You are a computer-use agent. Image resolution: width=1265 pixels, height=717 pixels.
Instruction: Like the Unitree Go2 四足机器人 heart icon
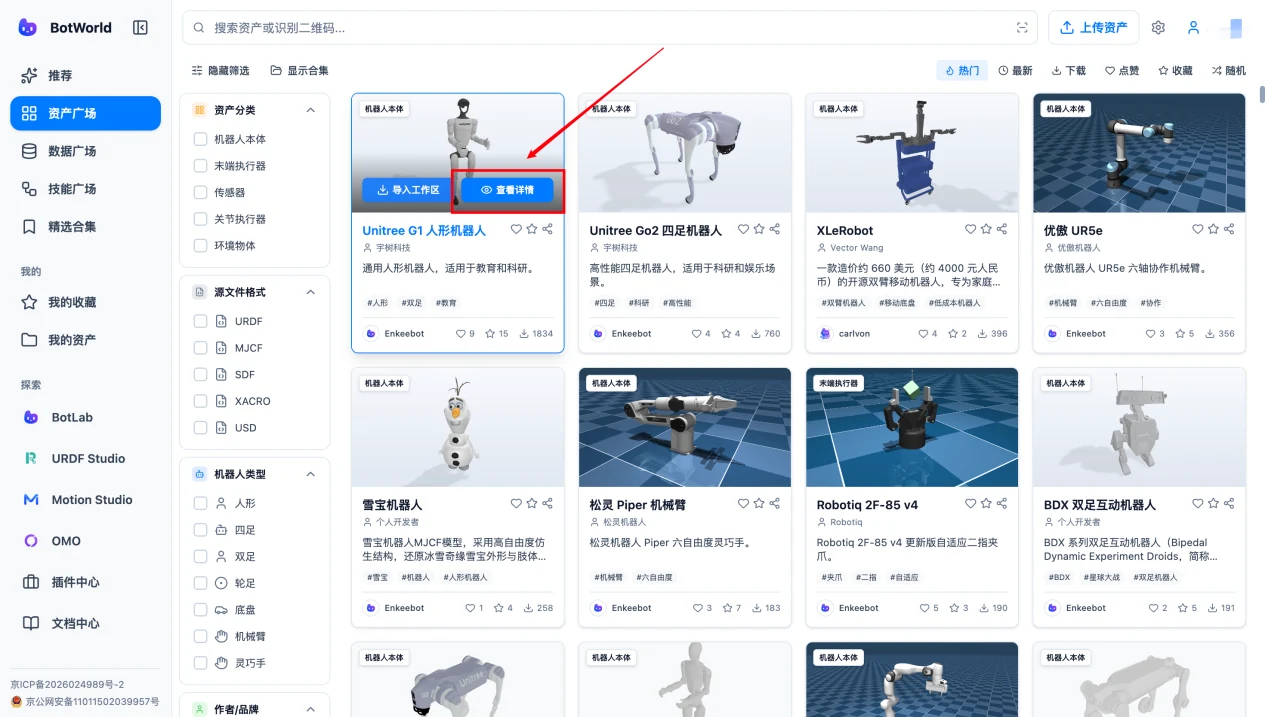pyautogui.click(x=743, y=230)
